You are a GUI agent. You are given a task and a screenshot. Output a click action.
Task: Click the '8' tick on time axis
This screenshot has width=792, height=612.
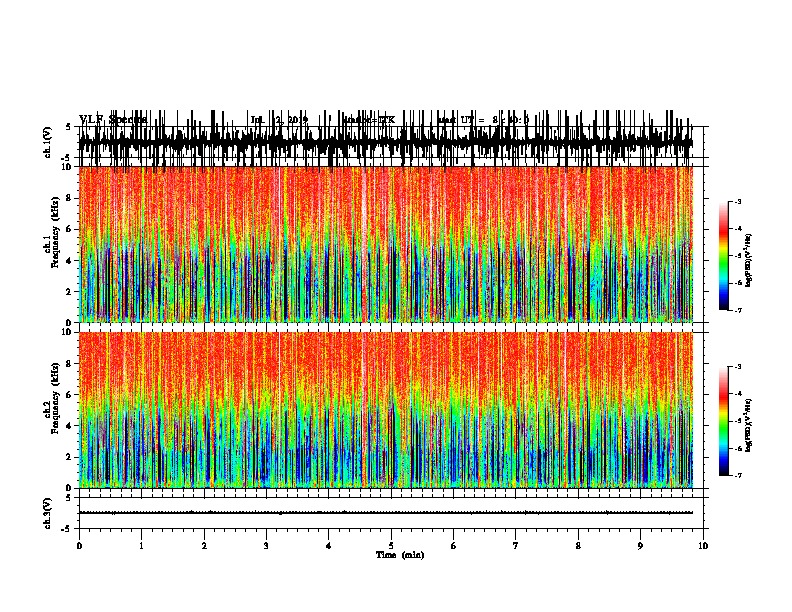[x=578, y=546]
